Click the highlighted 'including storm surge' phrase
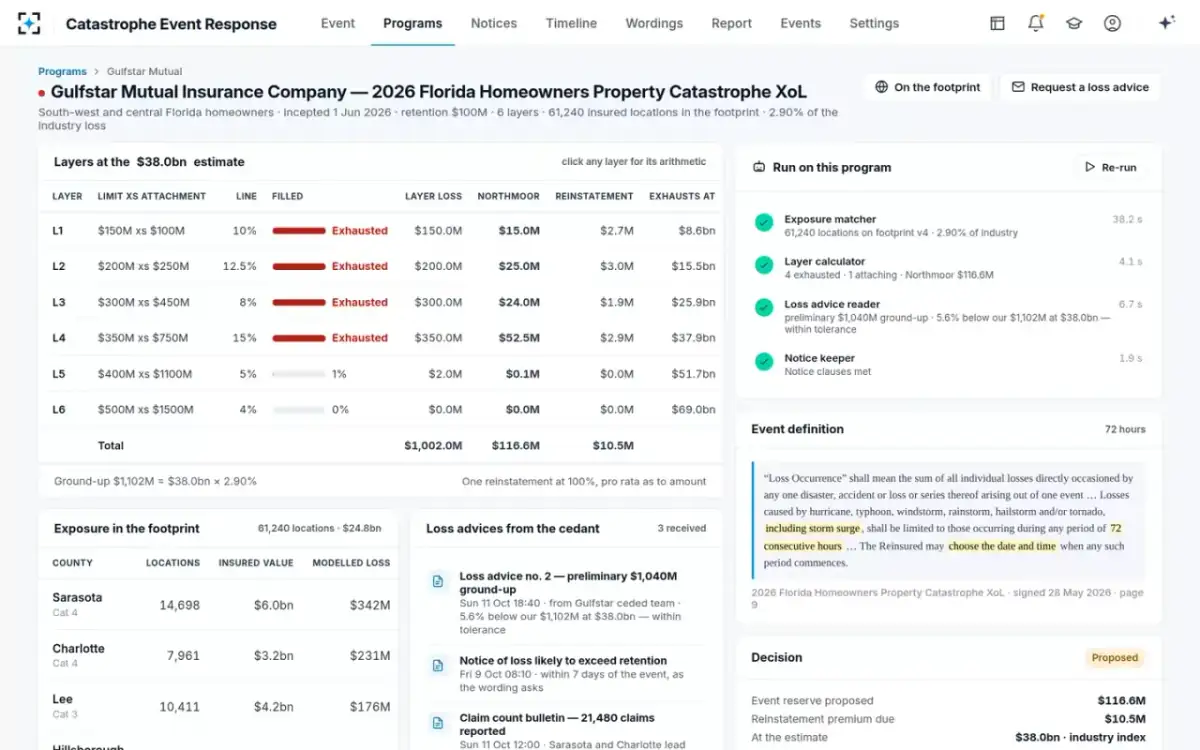 [813, 528]
